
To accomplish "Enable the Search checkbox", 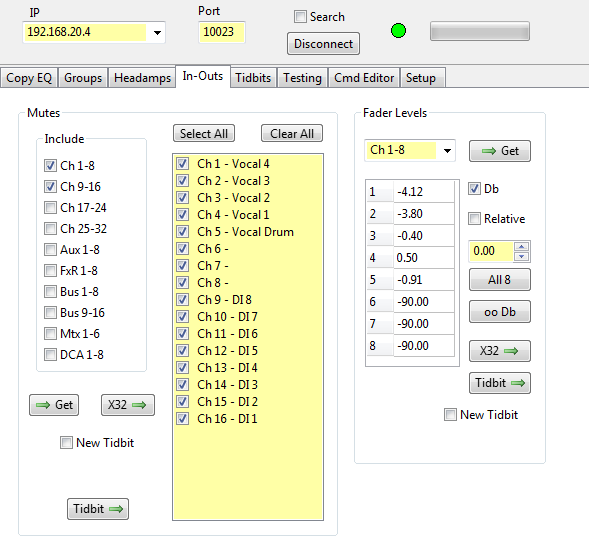I will pos(300,17).
